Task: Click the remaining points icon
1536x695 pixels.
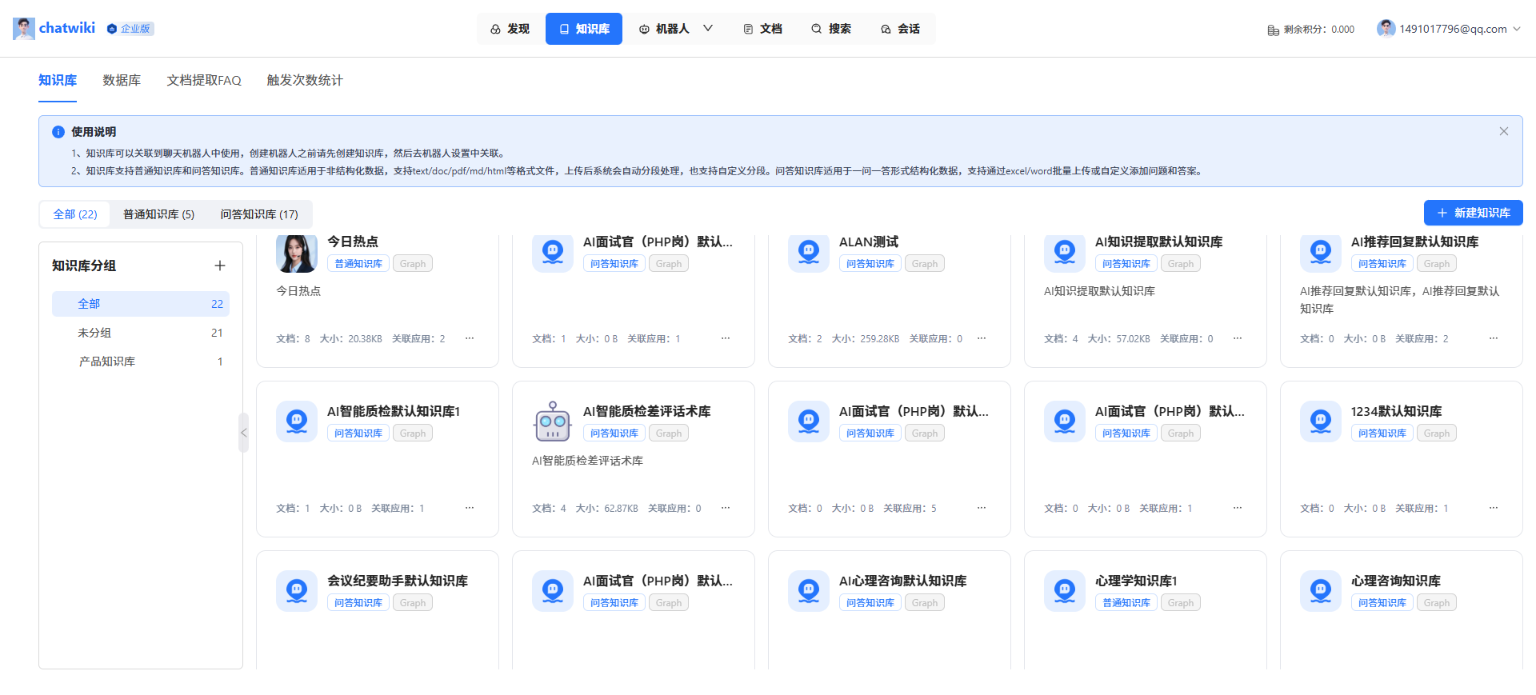Action: 1273,30
